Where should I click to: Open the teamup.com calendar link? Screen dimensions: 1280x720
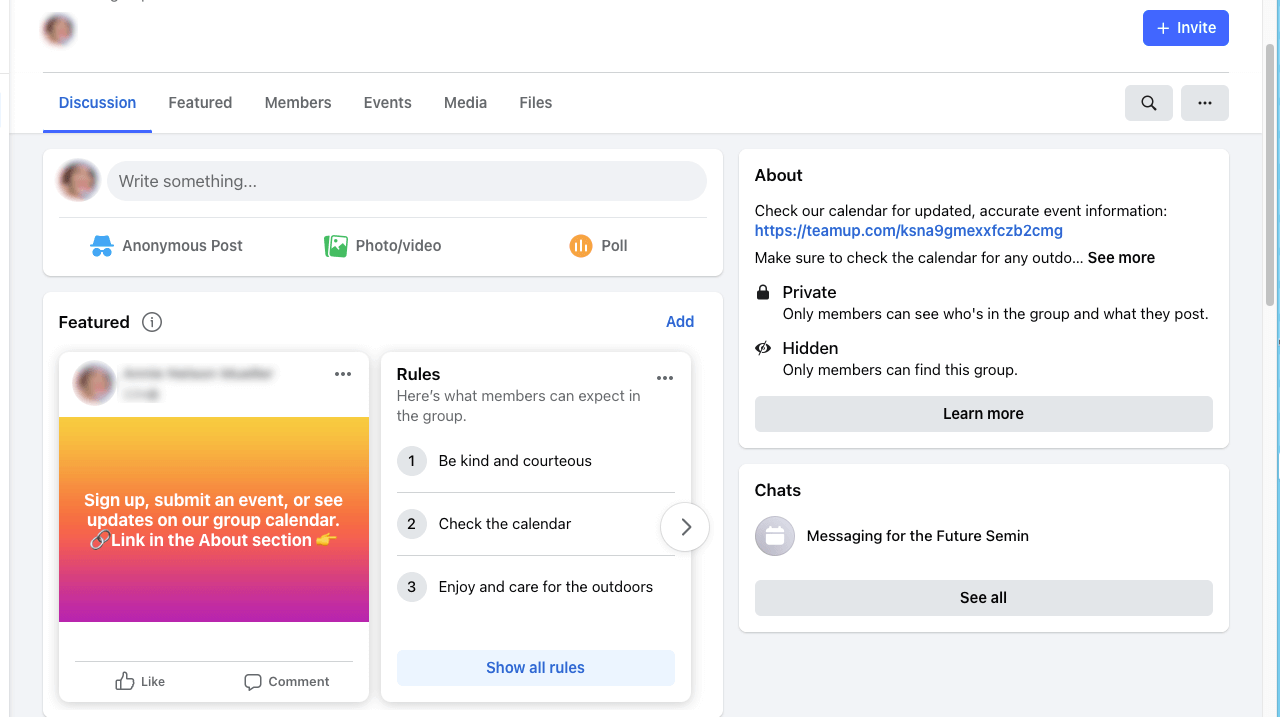(909, 231)
